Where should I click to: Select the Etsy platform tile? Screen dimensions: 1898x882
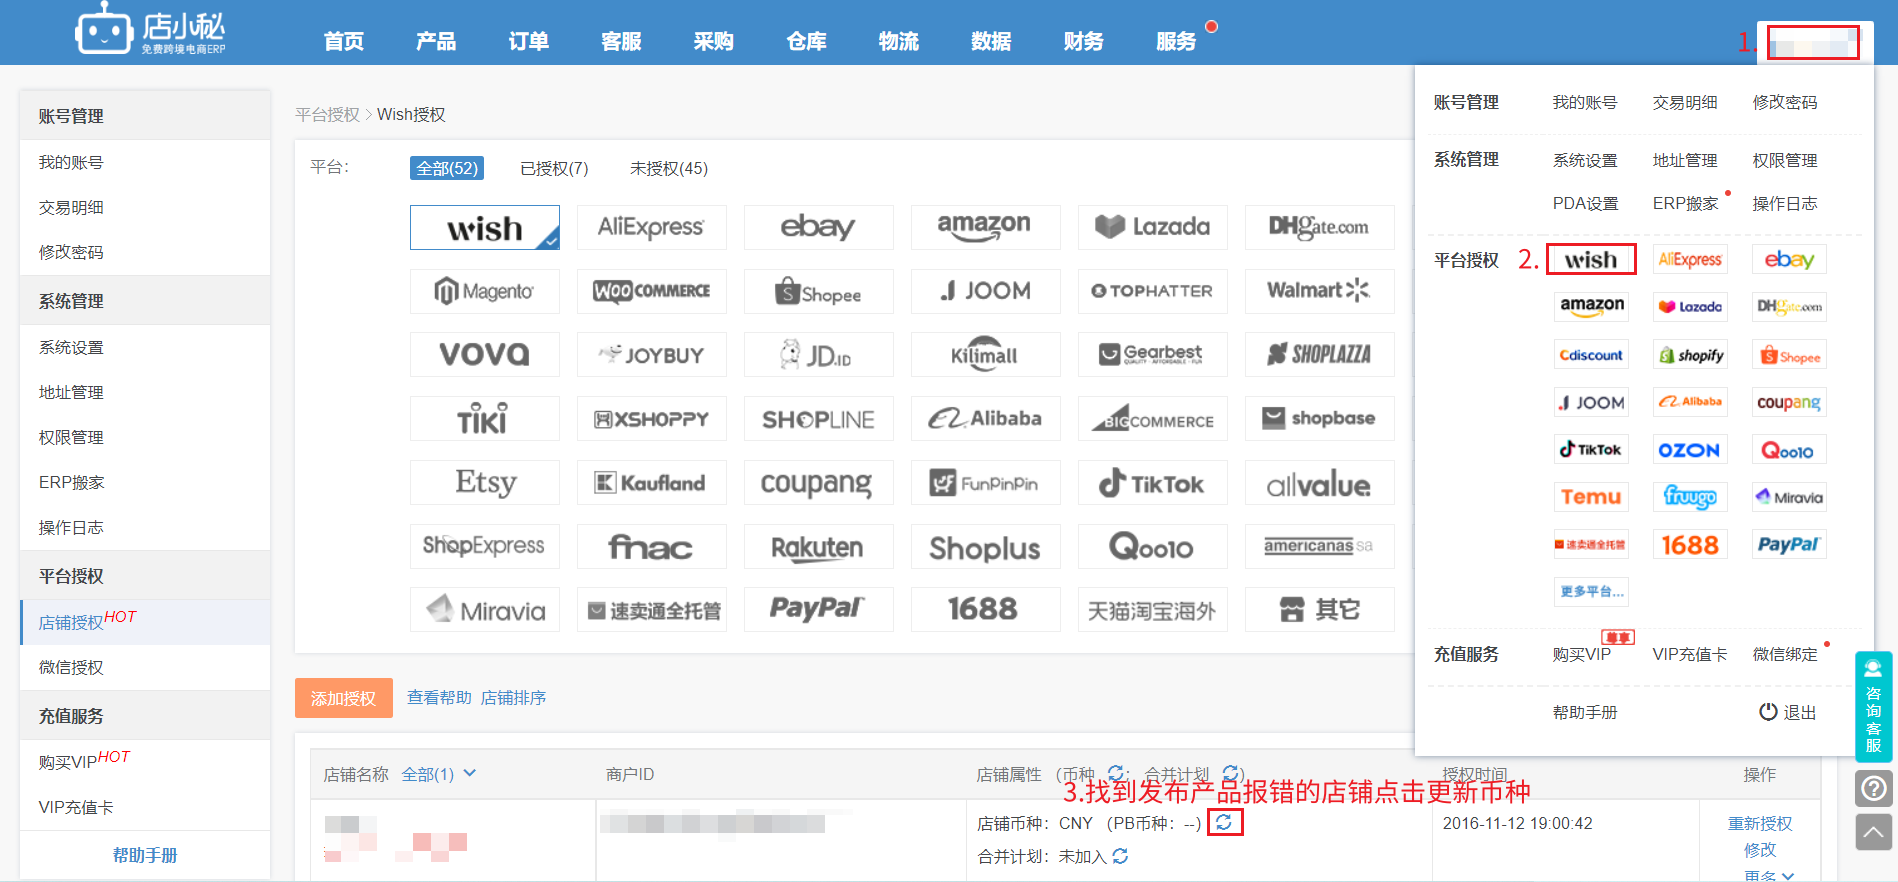point(485,482)
